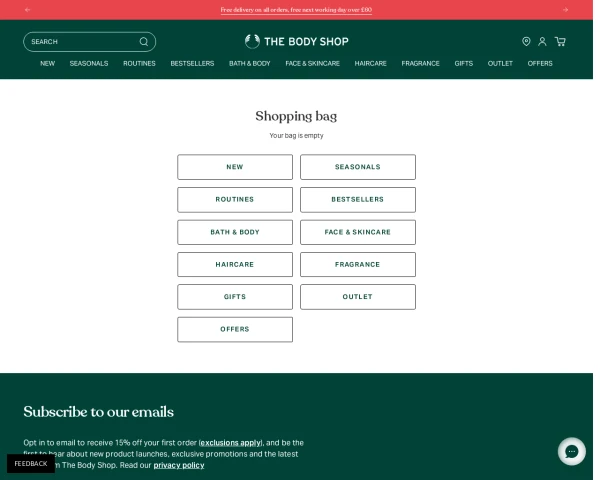Open the privacy policy link

(179, 465)
